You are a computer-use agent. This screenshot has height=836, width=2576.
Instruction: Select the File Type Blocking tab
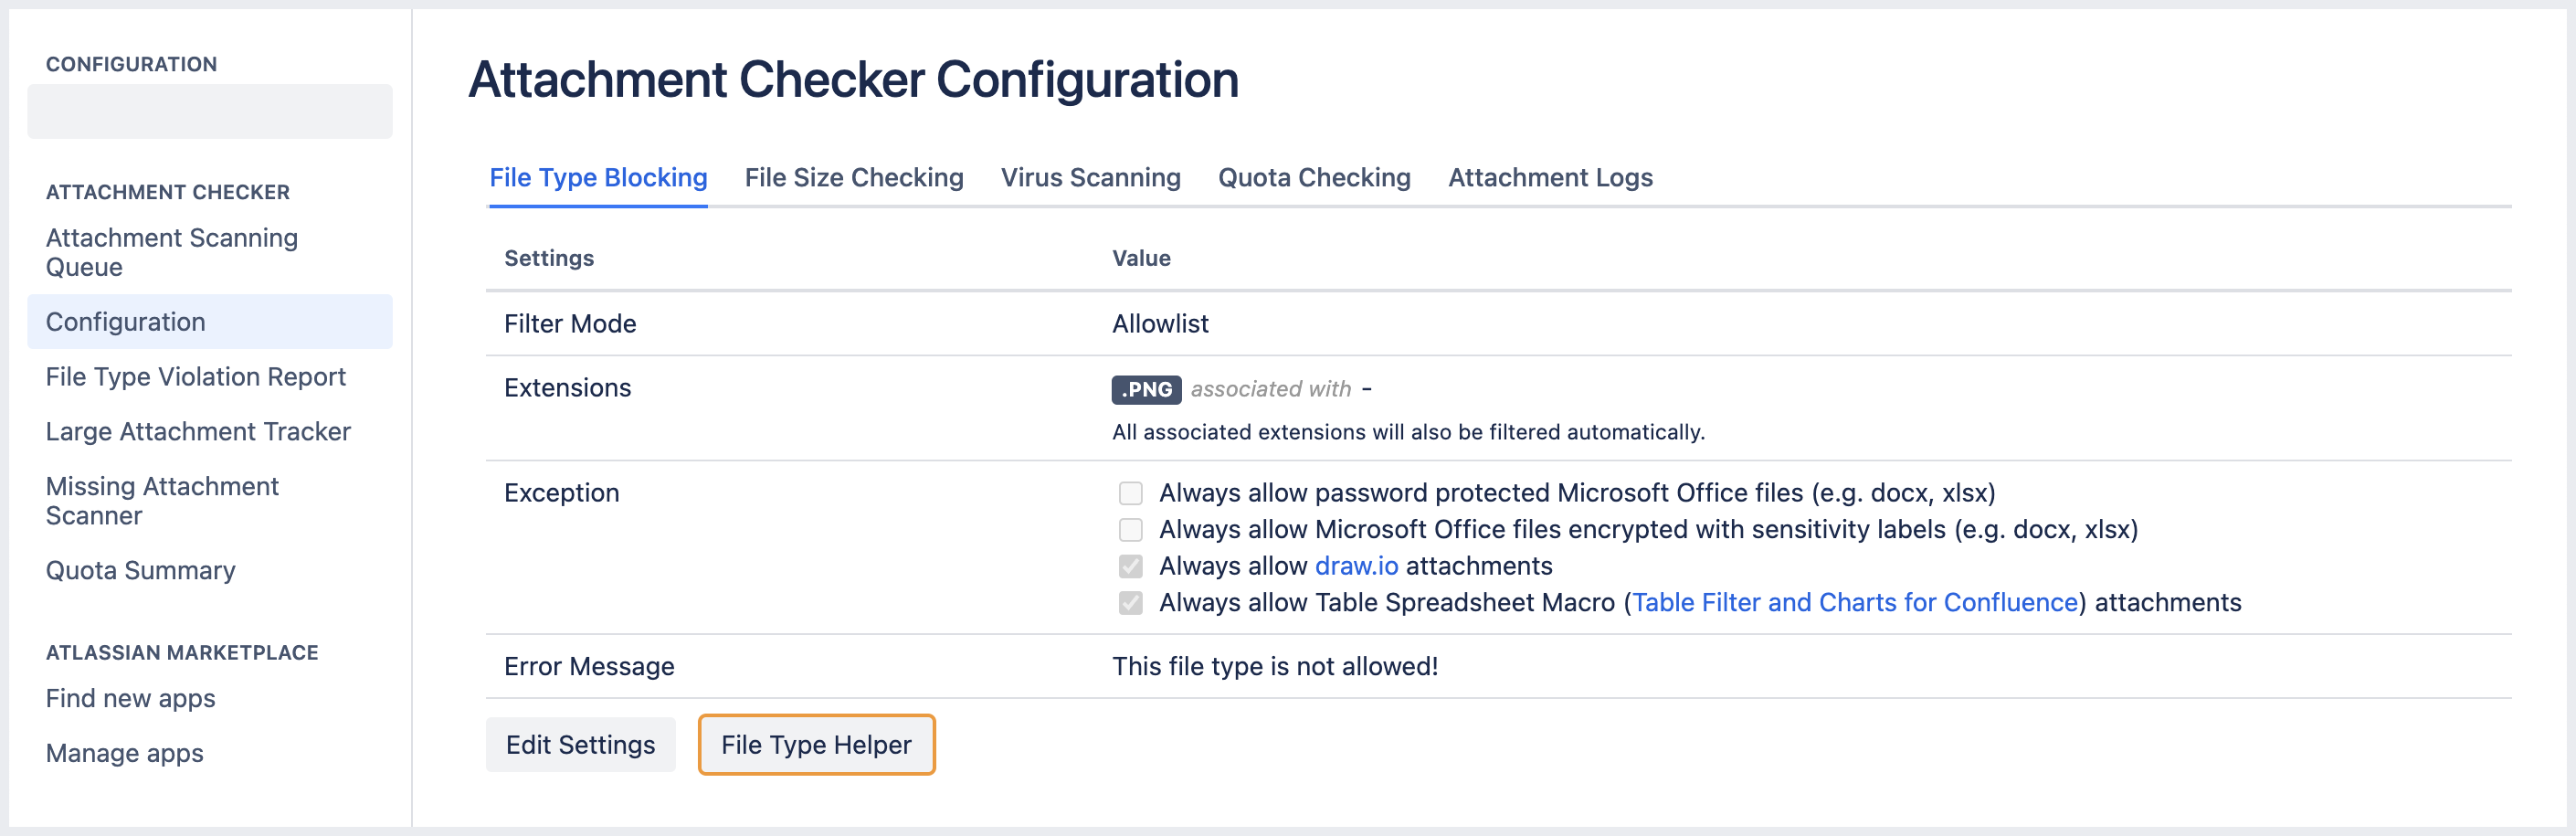pos(597,177)
